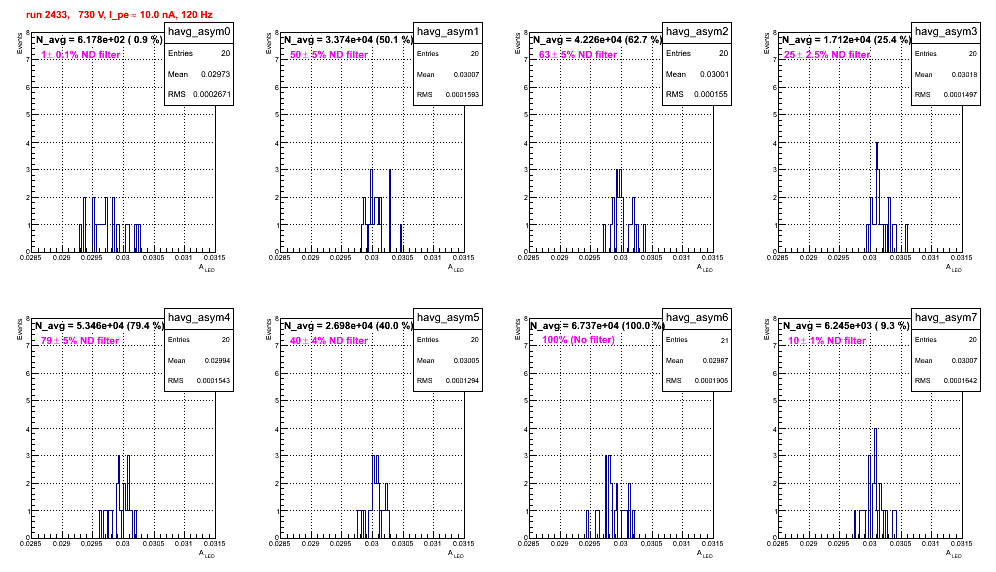Click the N_avg = 2.698e+04 label
The height and width of the screenshot is (572, 996).
pos(348,326)
